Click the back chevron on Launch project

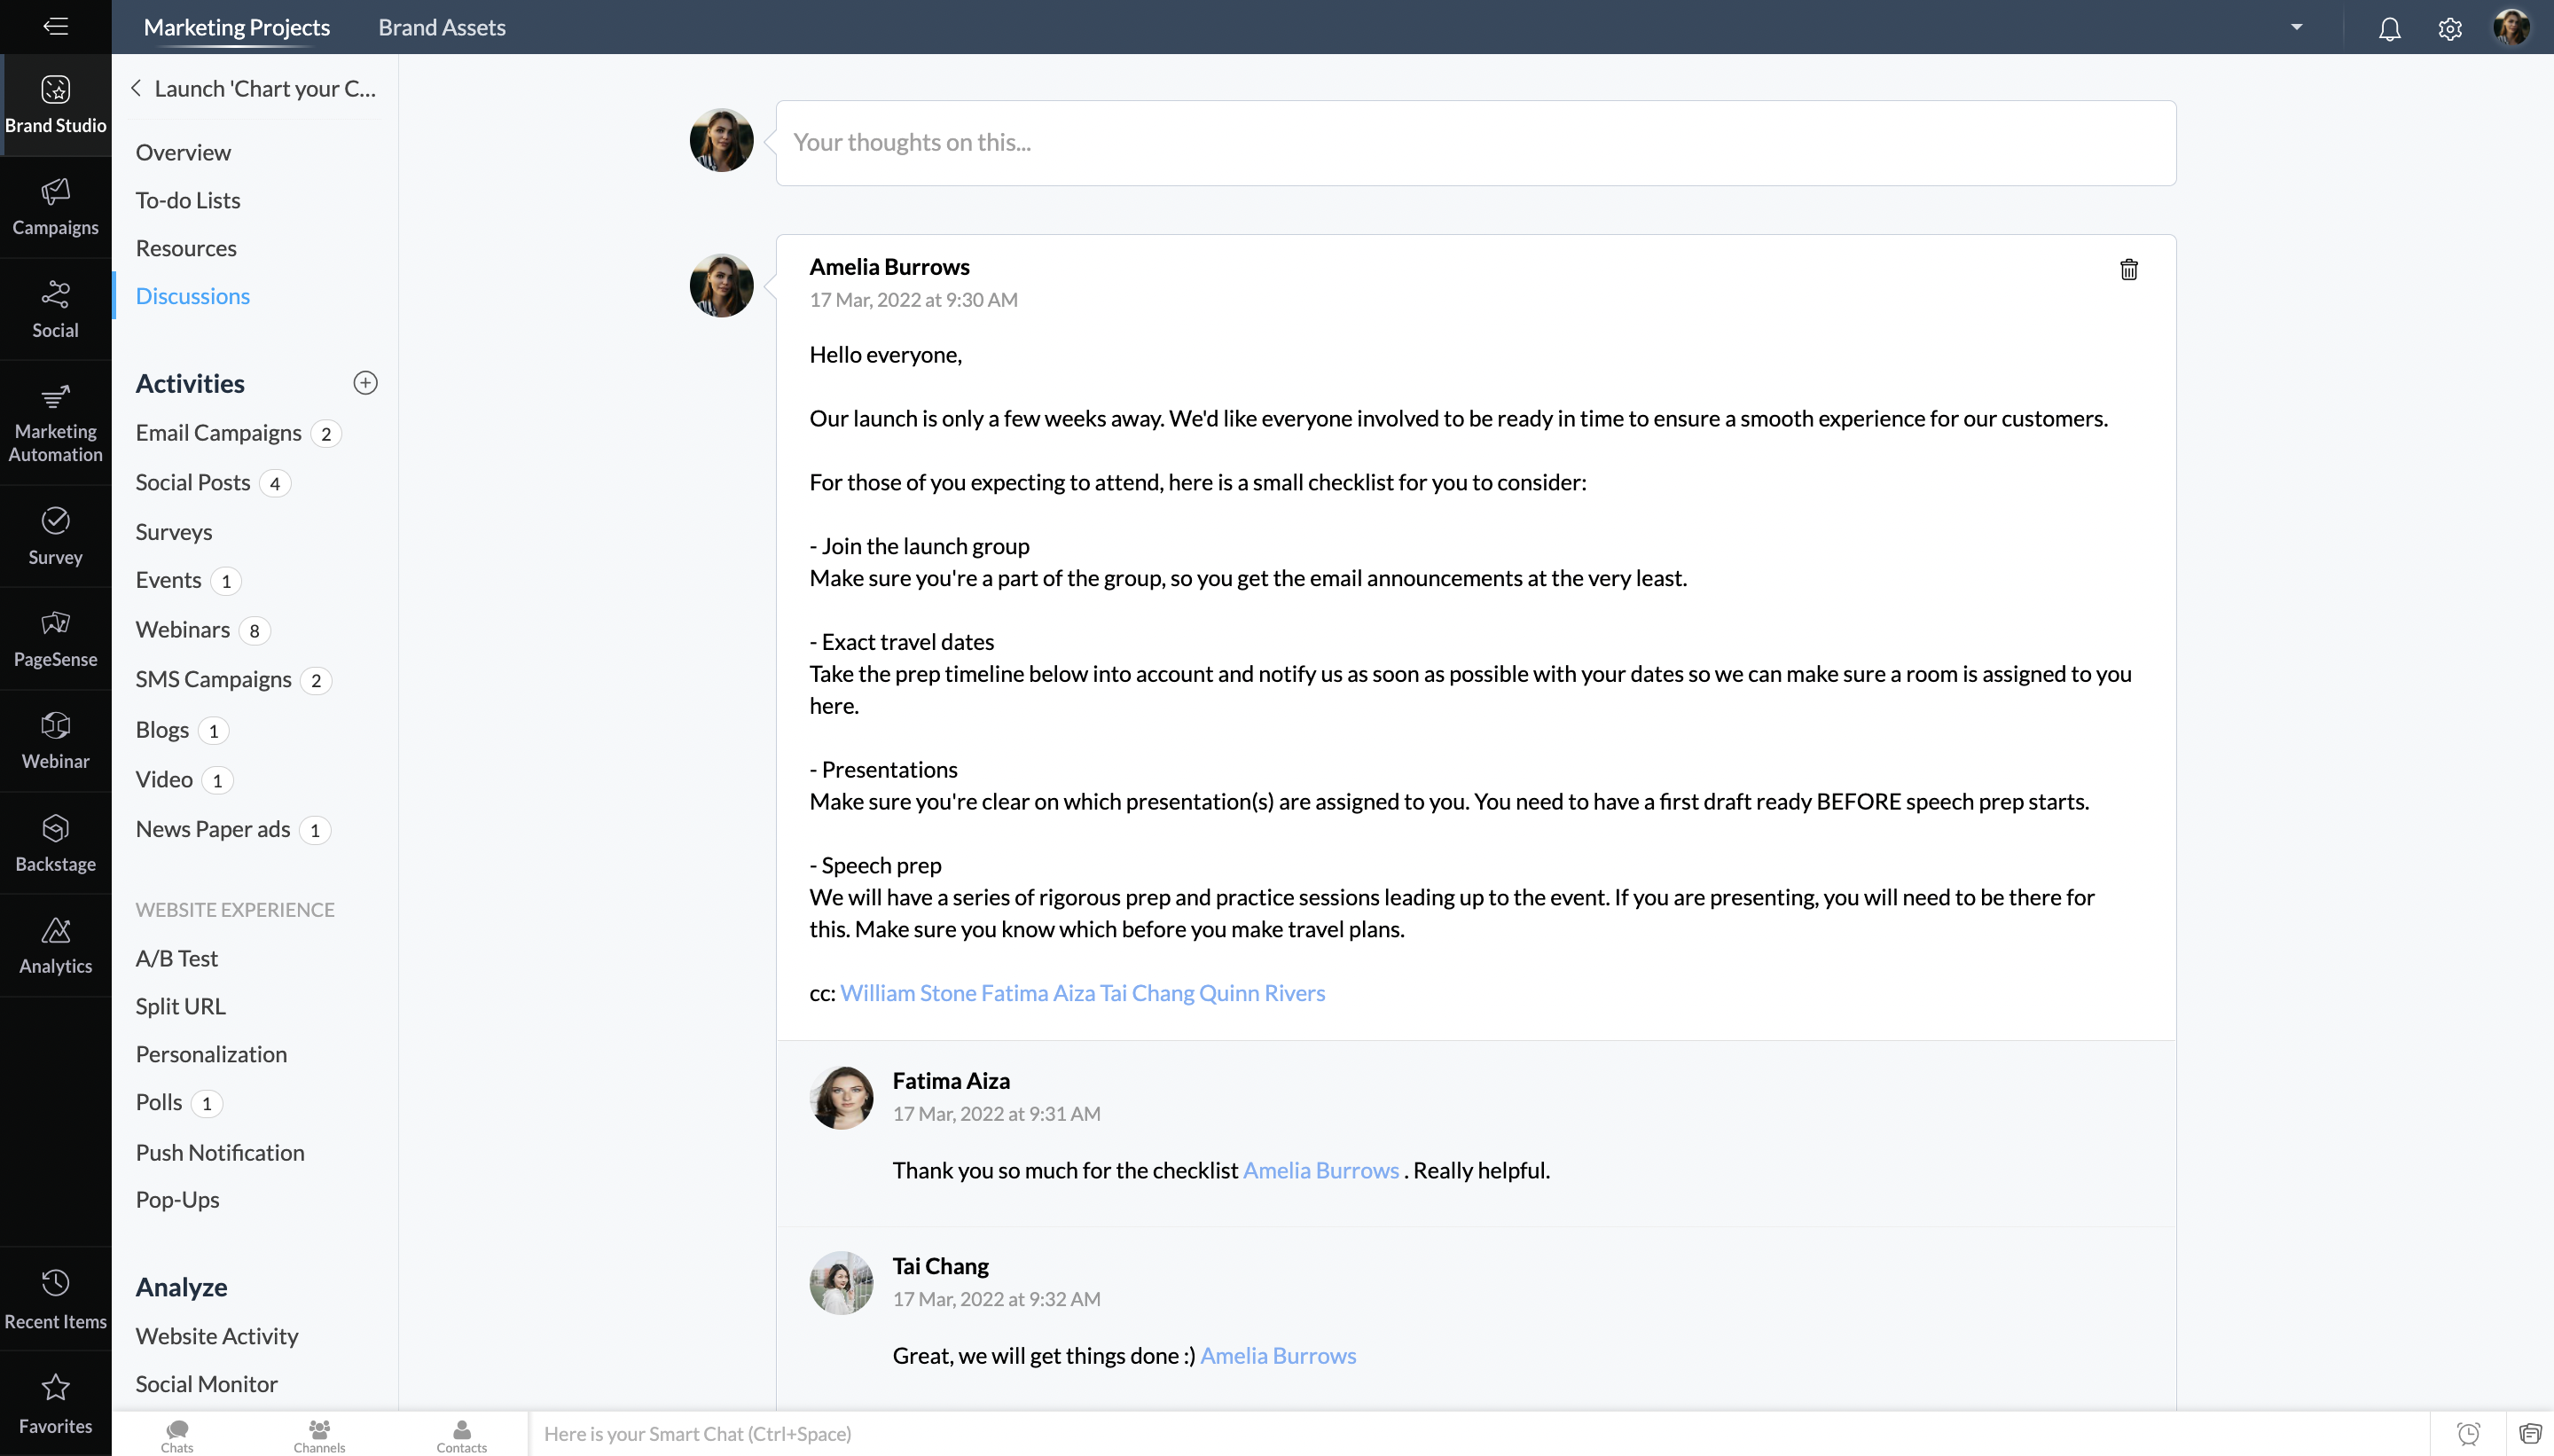pos(135,88)
